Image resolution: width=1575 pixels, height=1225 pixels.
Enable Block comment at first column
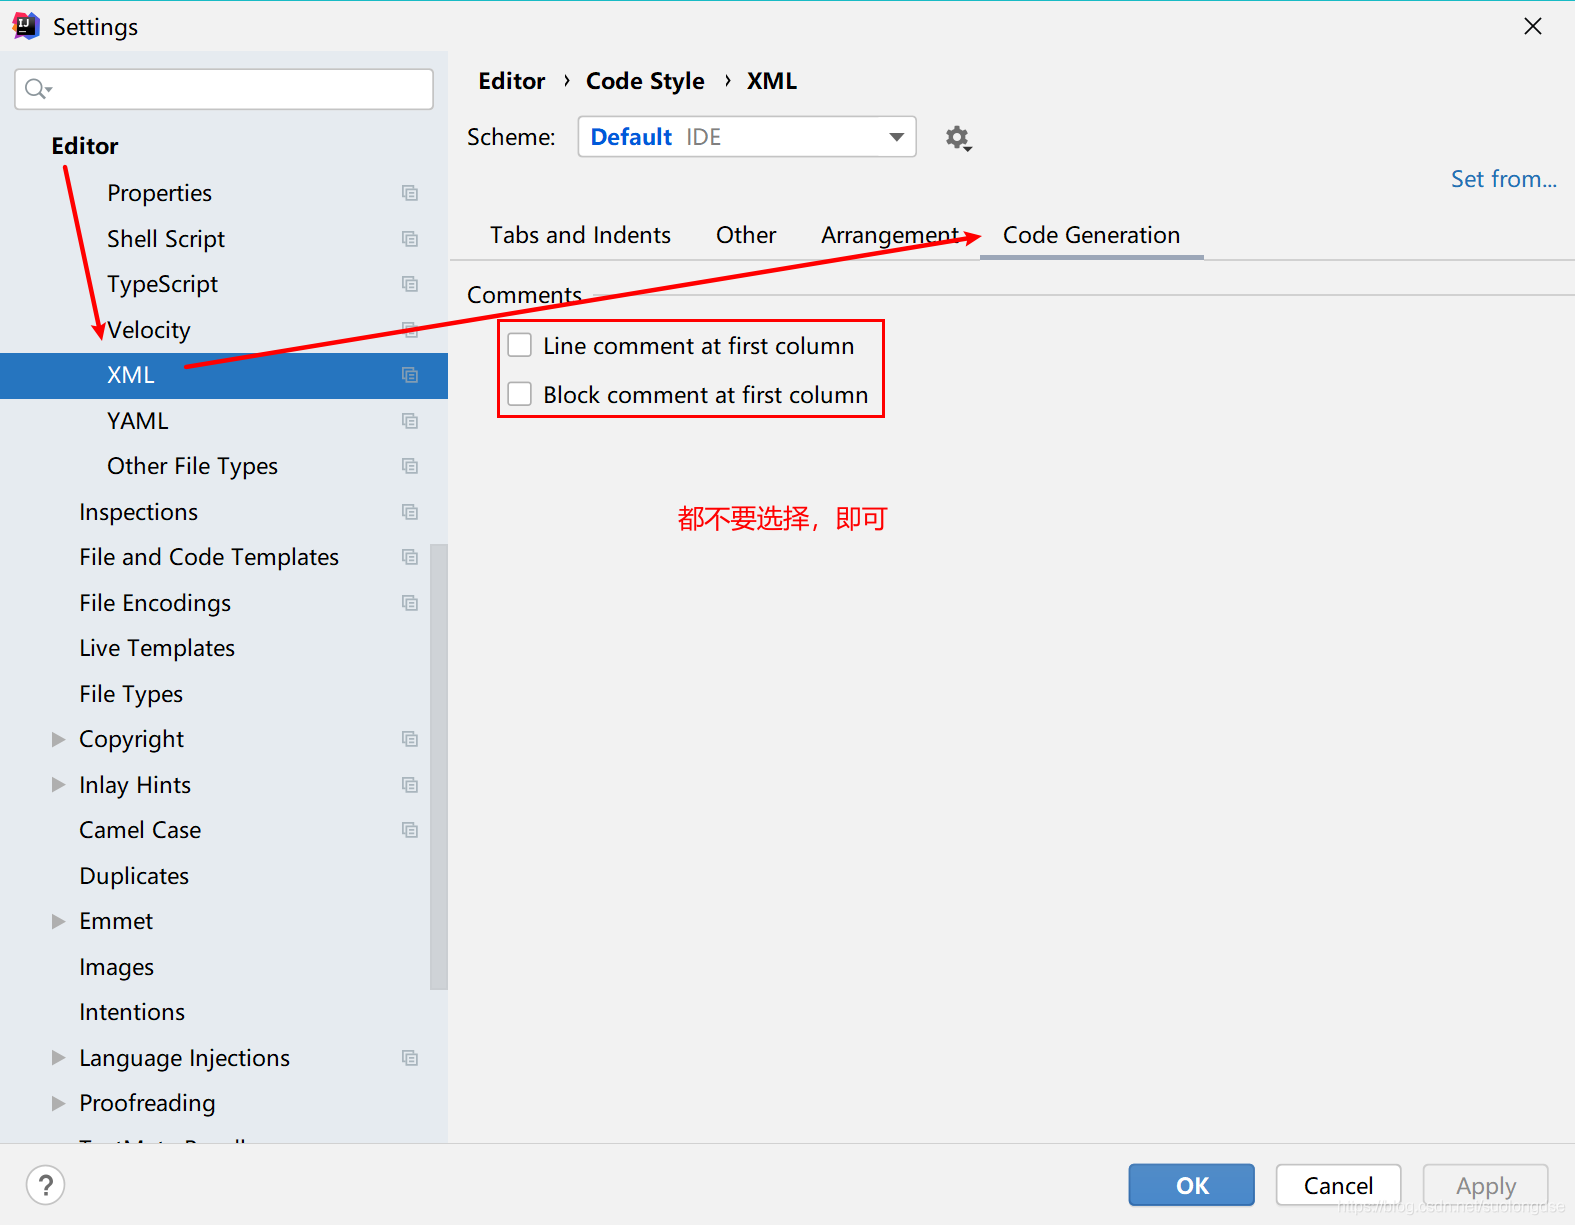point(520,394)
